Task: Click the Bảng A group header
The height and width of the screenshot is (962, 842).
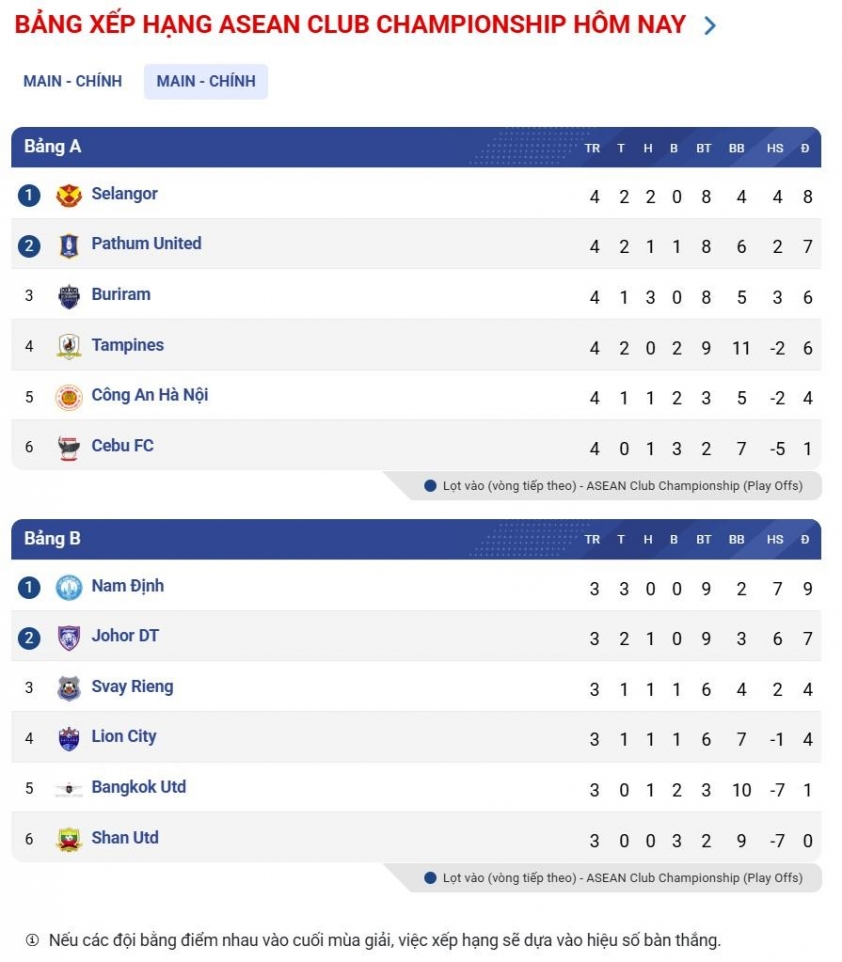Action: tap(53, 147)
